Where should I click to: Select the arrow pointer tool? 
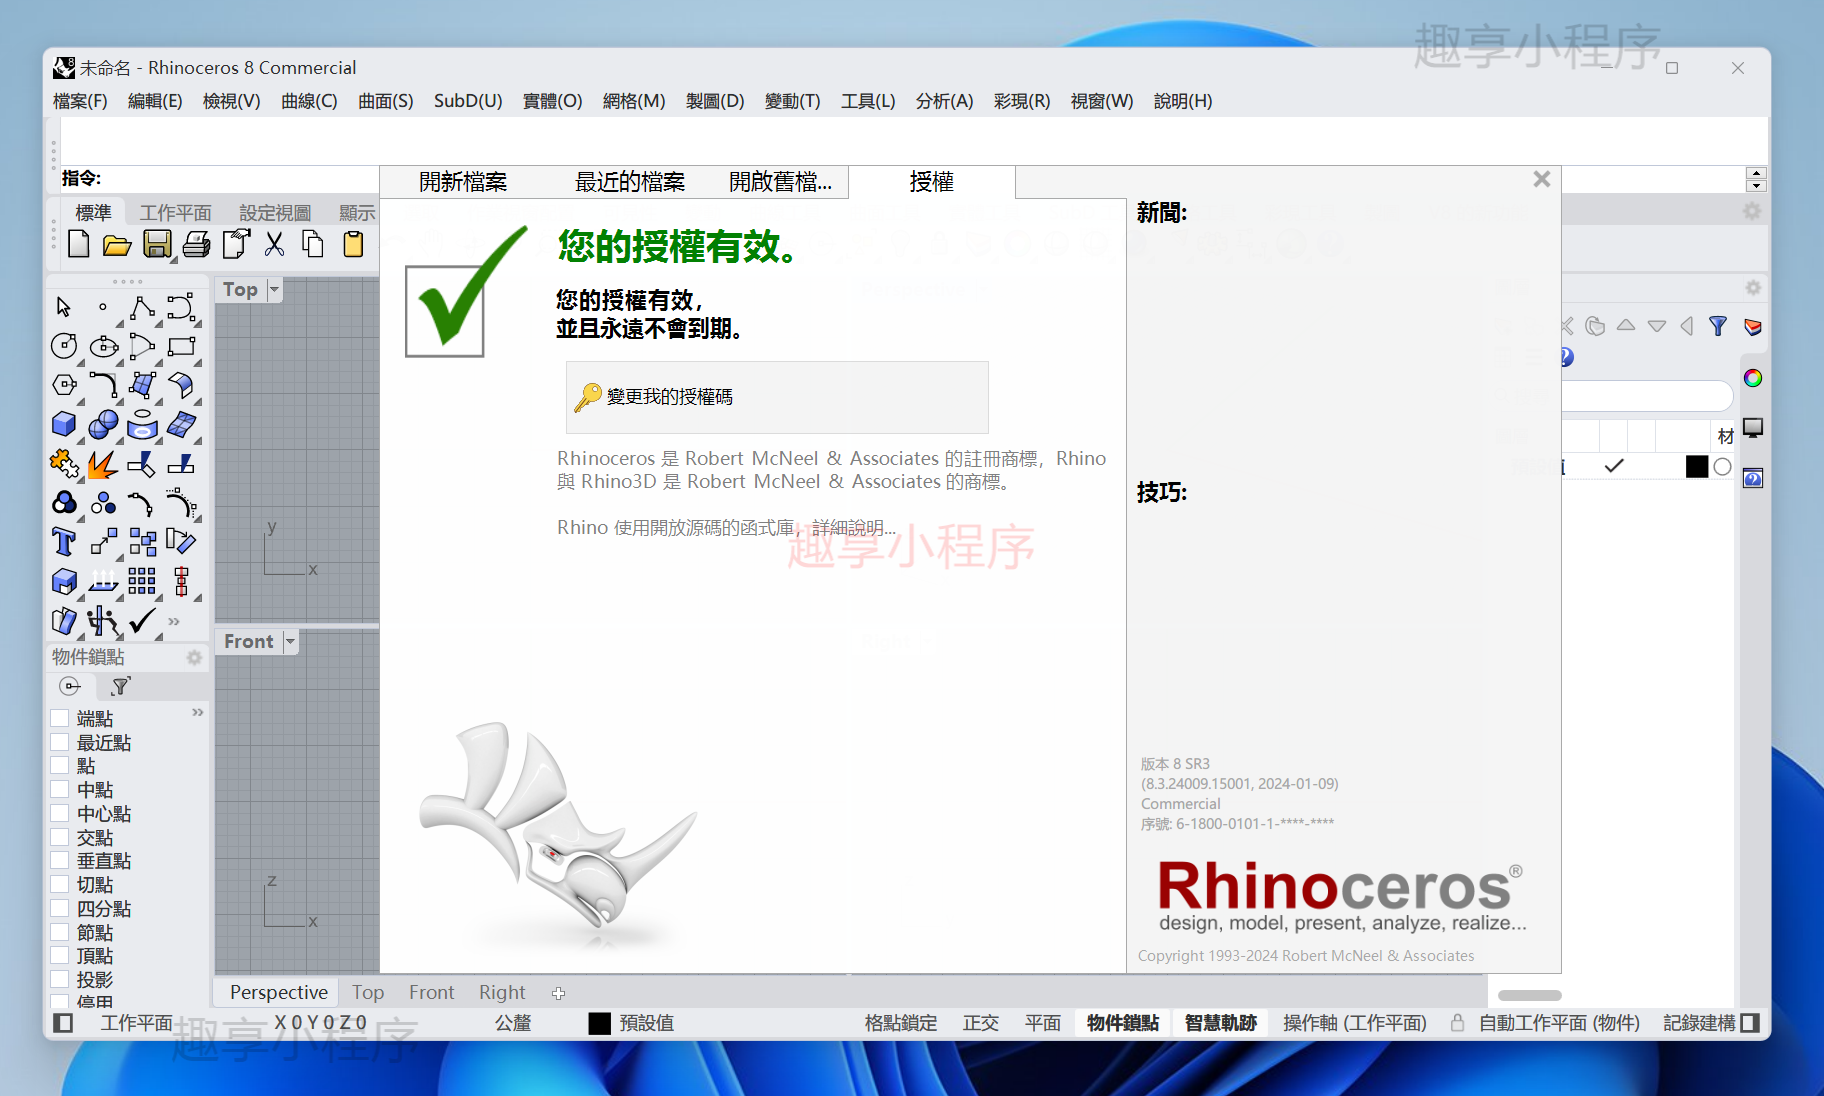[x=64, y=307]
